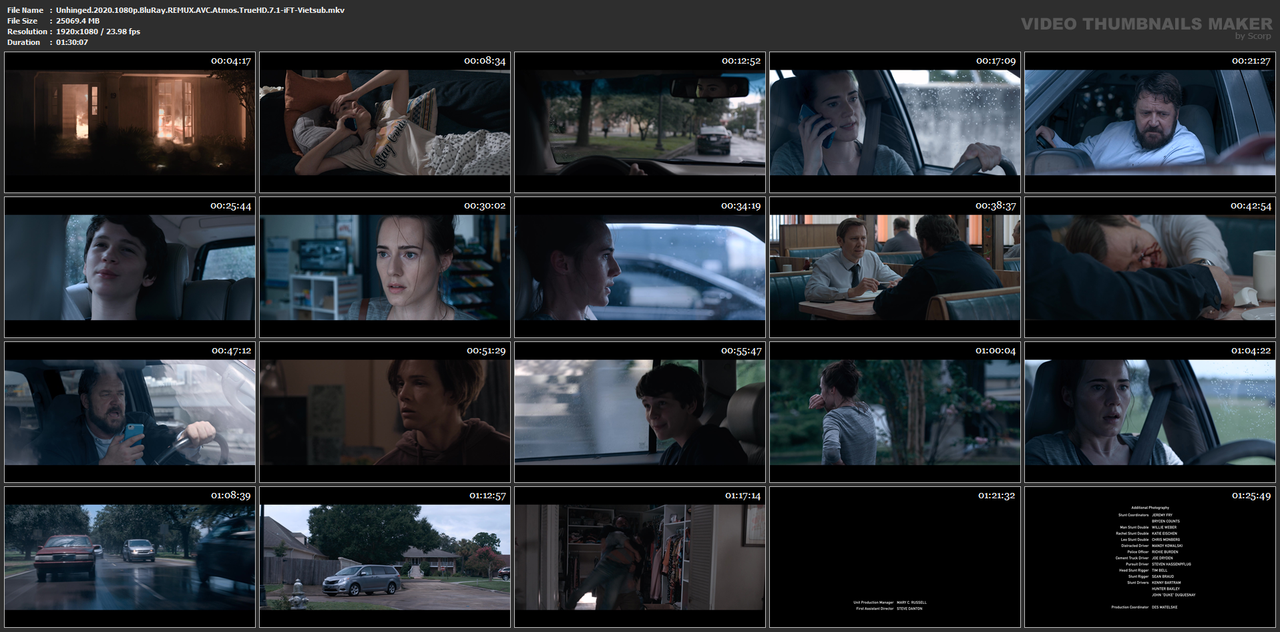Open the thumbnail at 00:21:27
1280x632 pixels.
point(1150,122)
